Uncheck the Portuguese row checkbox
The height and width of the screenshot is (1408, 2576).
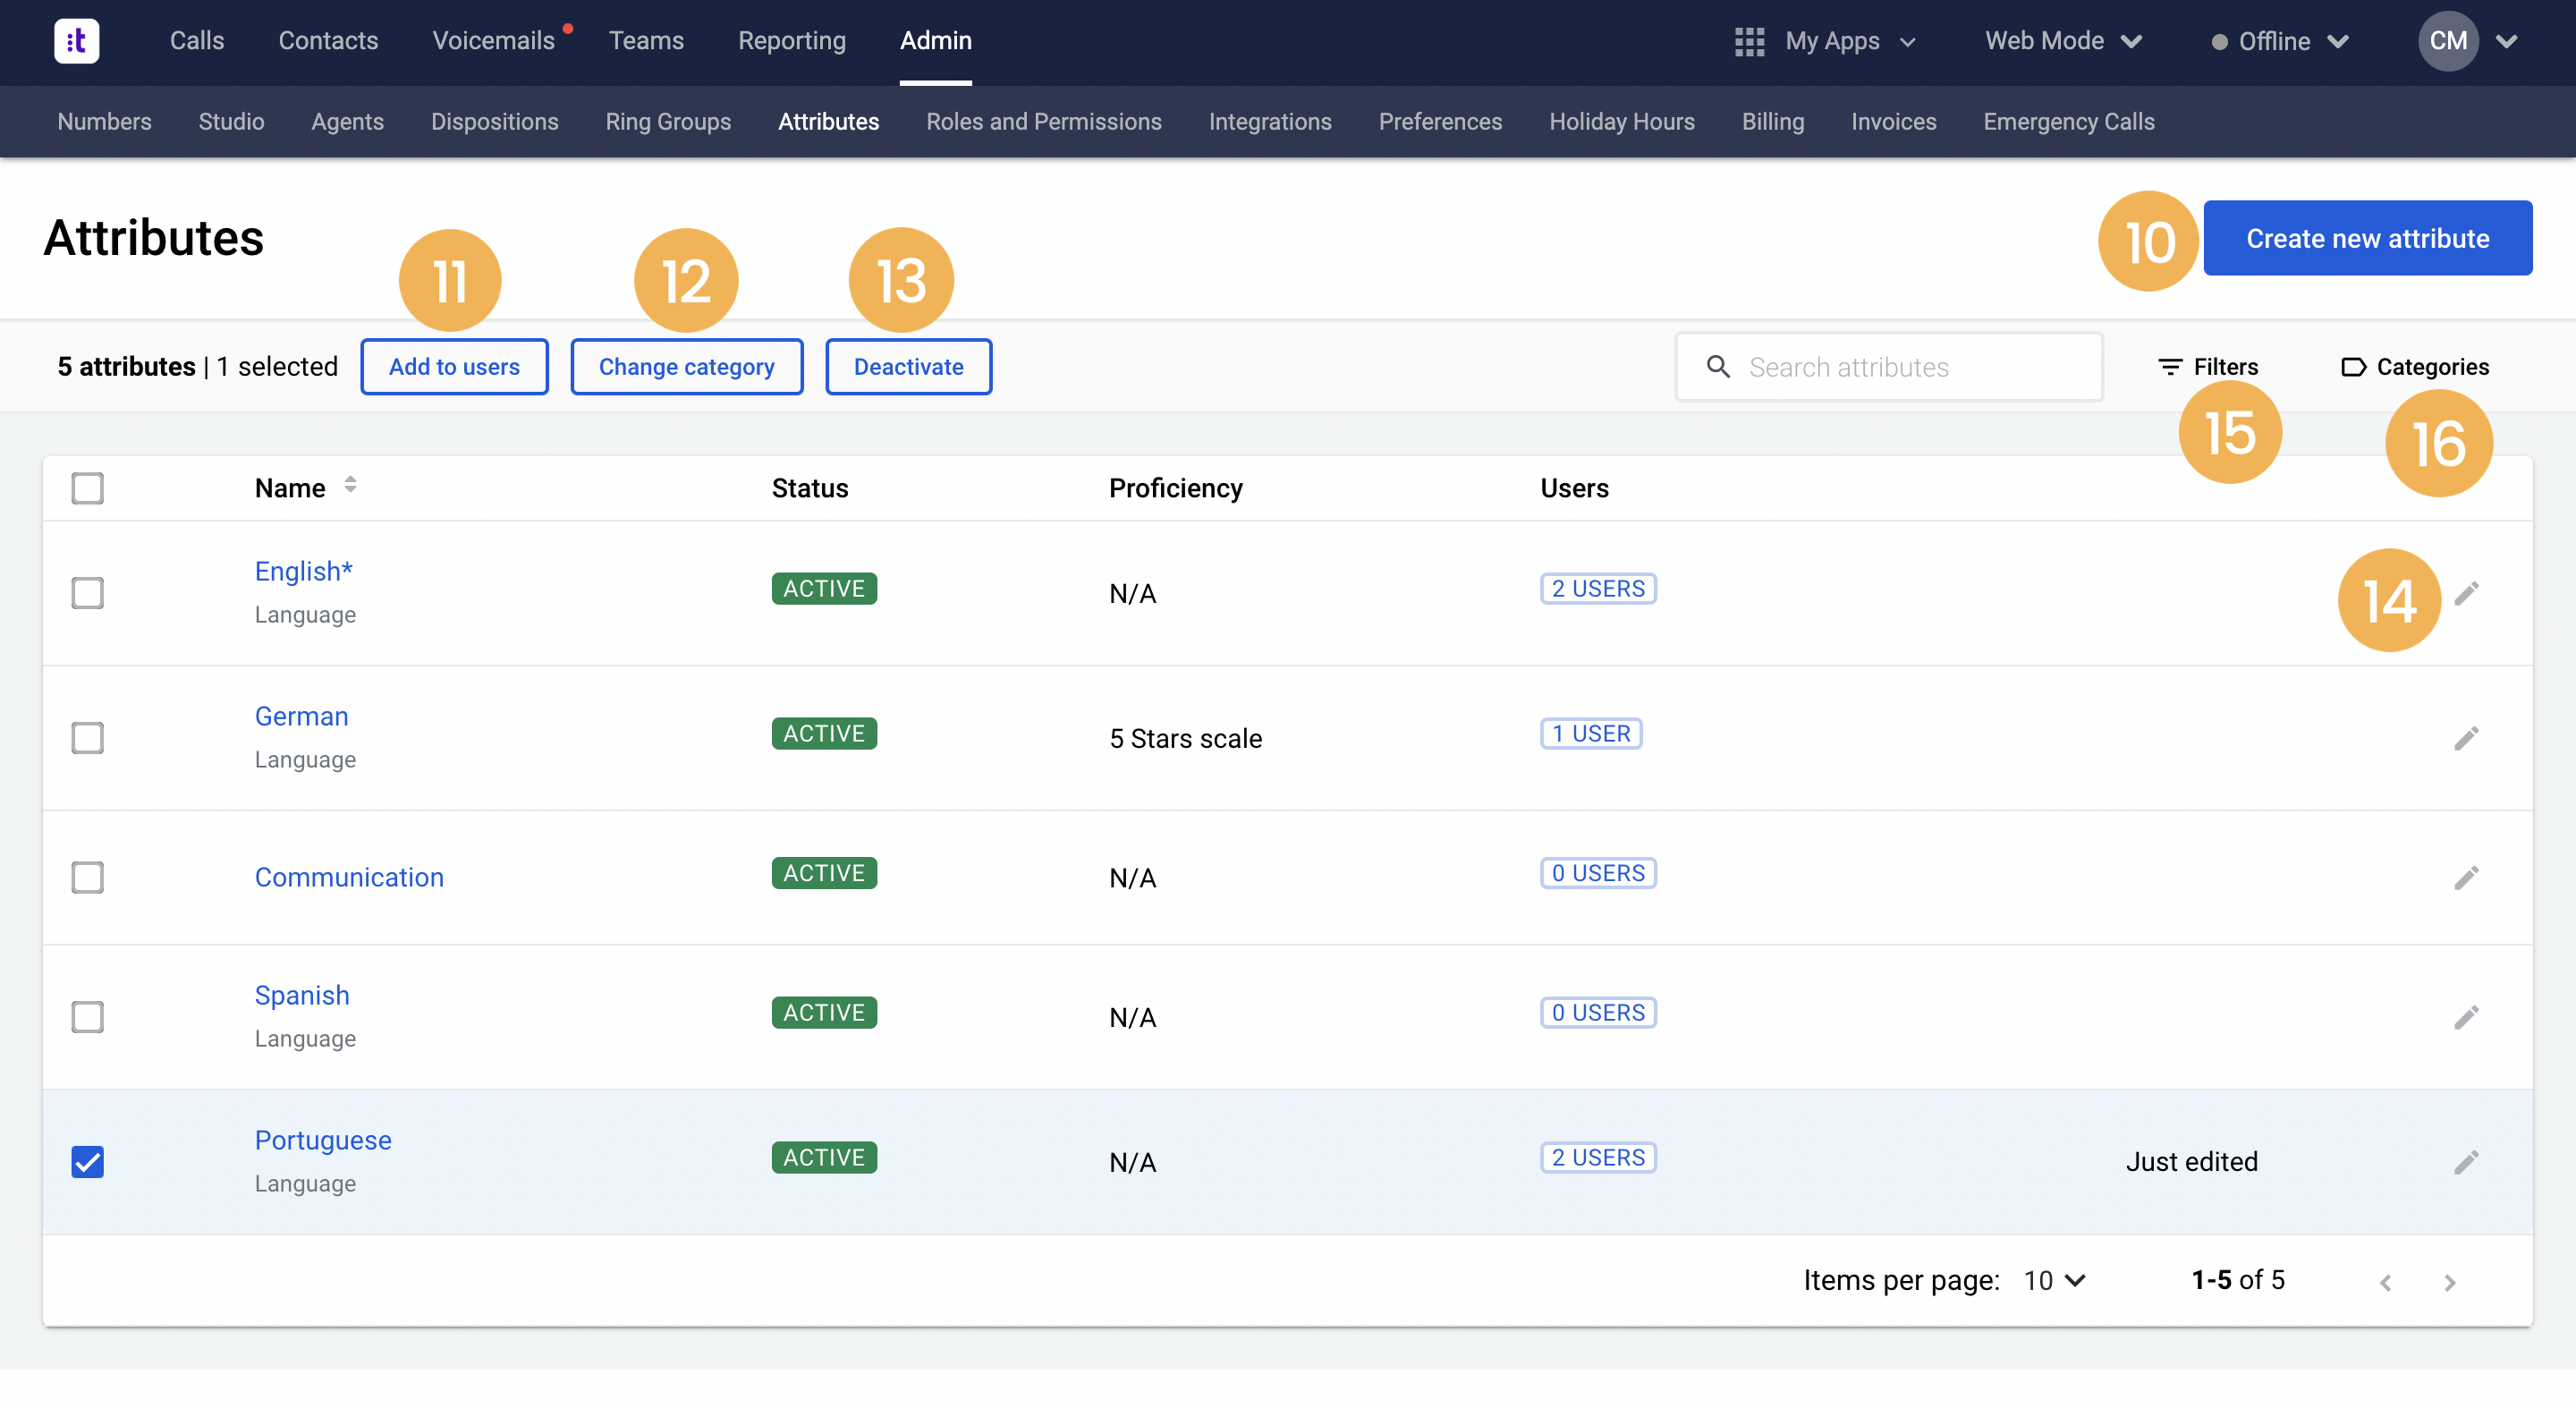[88, 1162]
